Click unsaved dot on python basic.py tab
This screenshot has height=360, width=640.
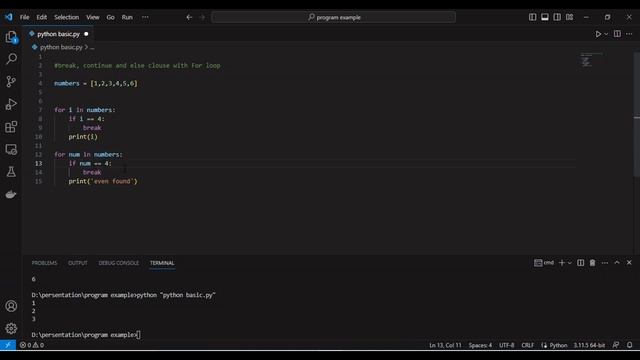tap(86, 34)
